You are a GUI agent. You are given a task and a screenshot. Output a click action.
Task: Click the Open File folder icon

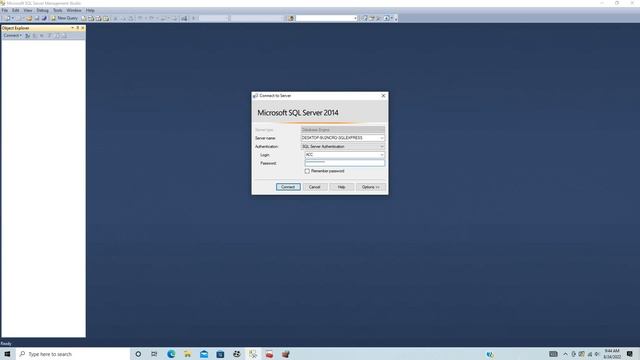coord(29,18)
